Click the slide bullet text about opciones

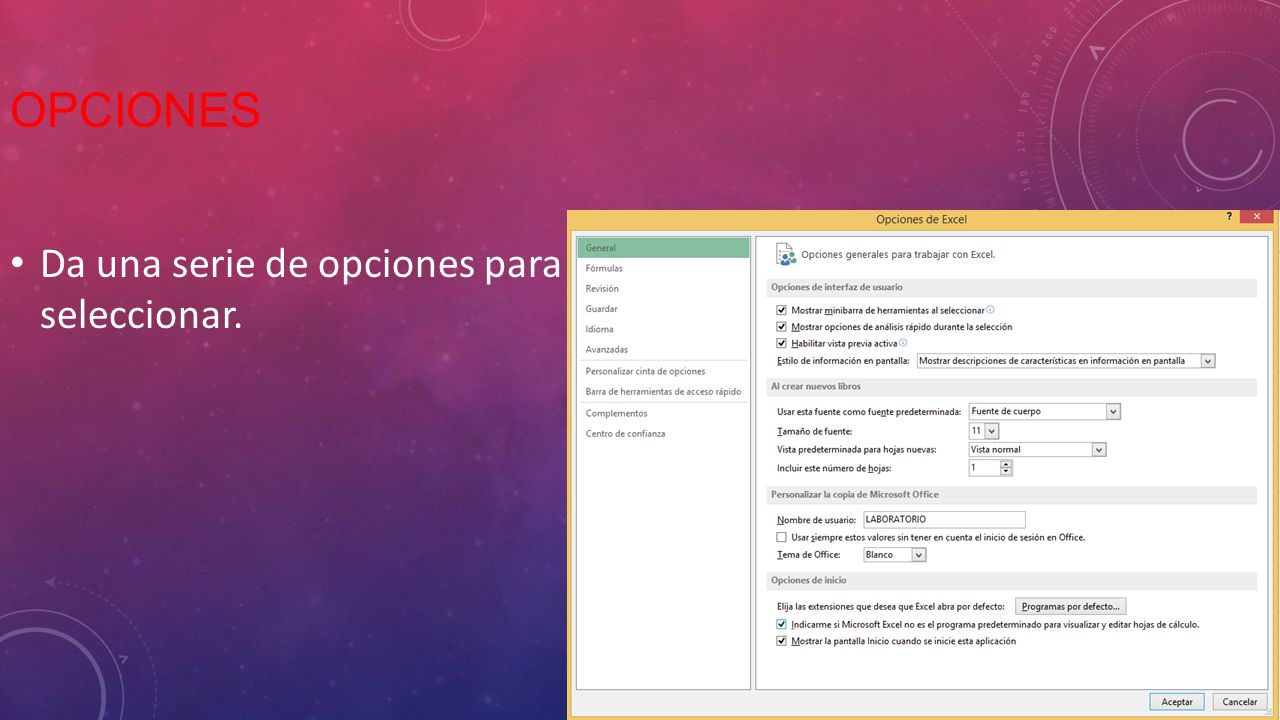coord(300,290)
